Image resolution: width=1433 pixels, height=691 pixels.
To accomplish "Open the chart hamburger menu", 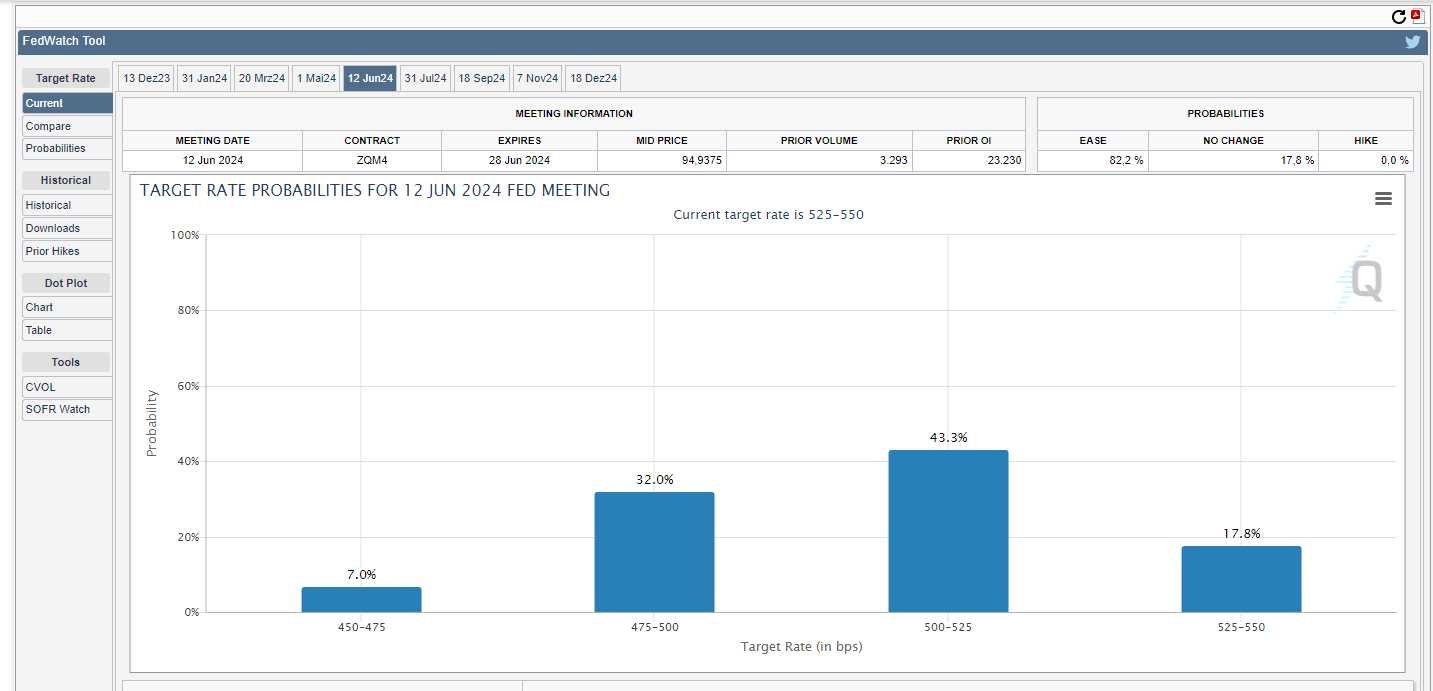I will (x=1383, y=199).
